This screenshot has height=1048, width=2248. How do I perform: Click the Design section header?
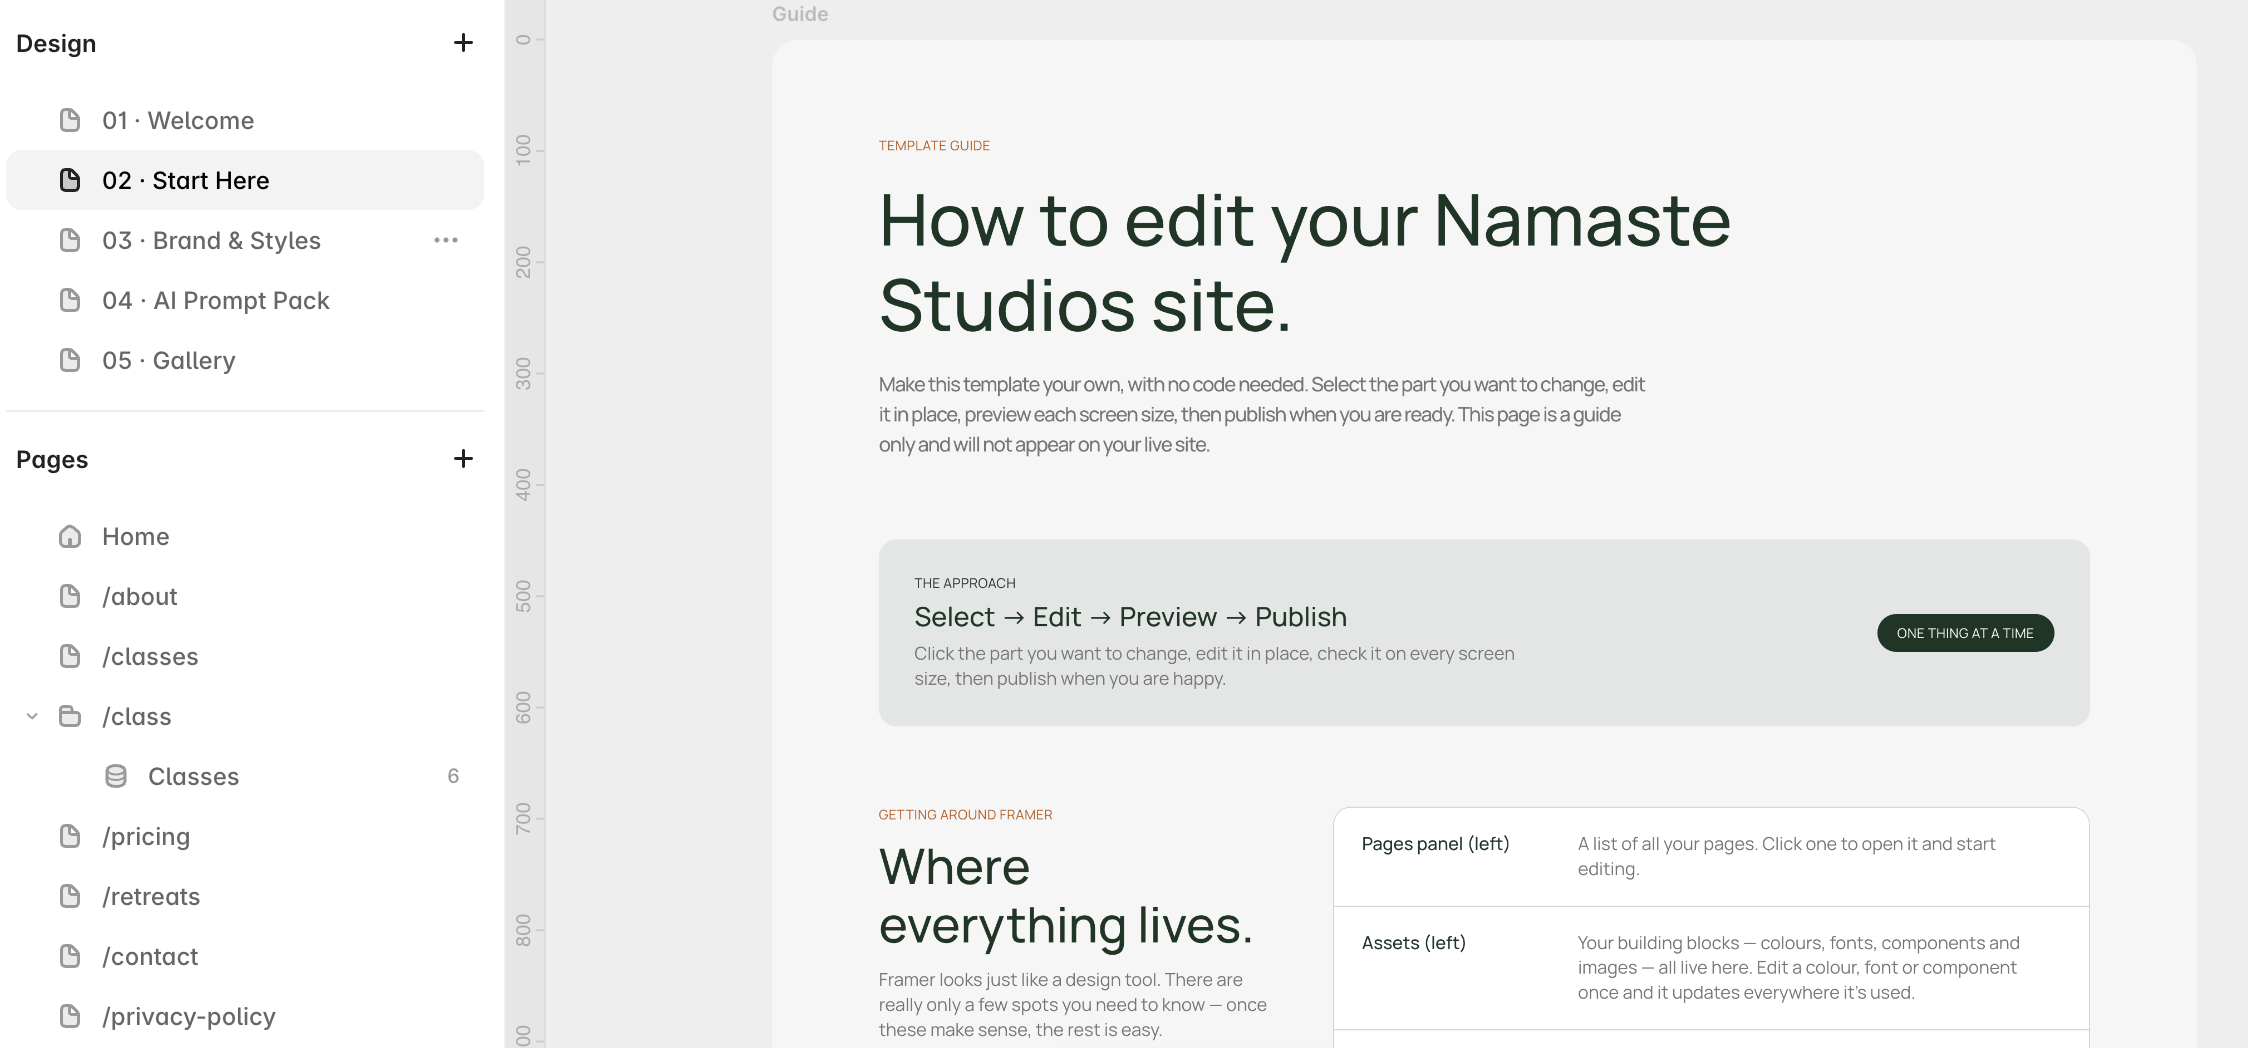56,43
